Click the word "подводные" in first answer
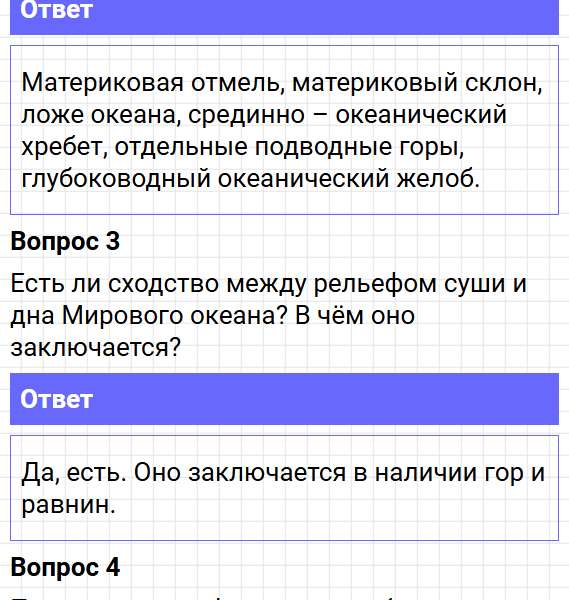The height and width of the screenshot is (600, 569). coord(323,147)
